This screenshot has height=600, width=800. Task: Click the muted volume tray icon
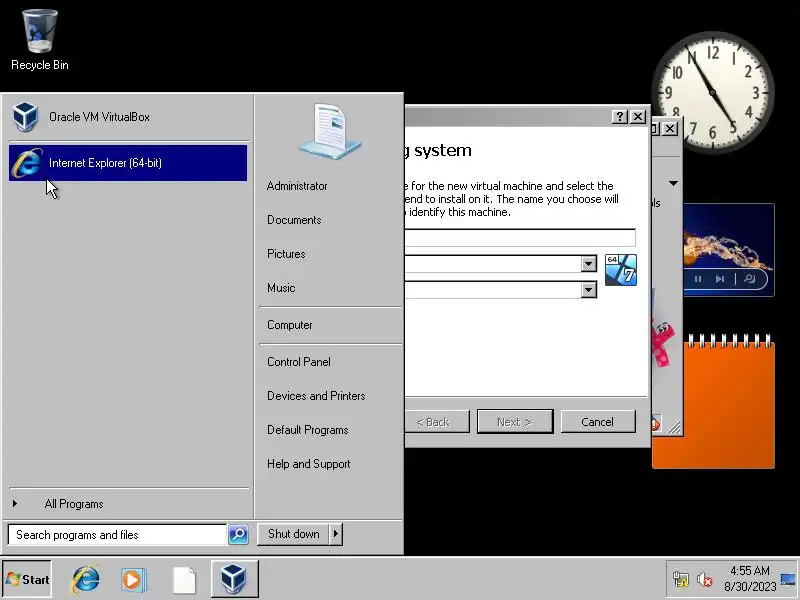pos(705,579)
